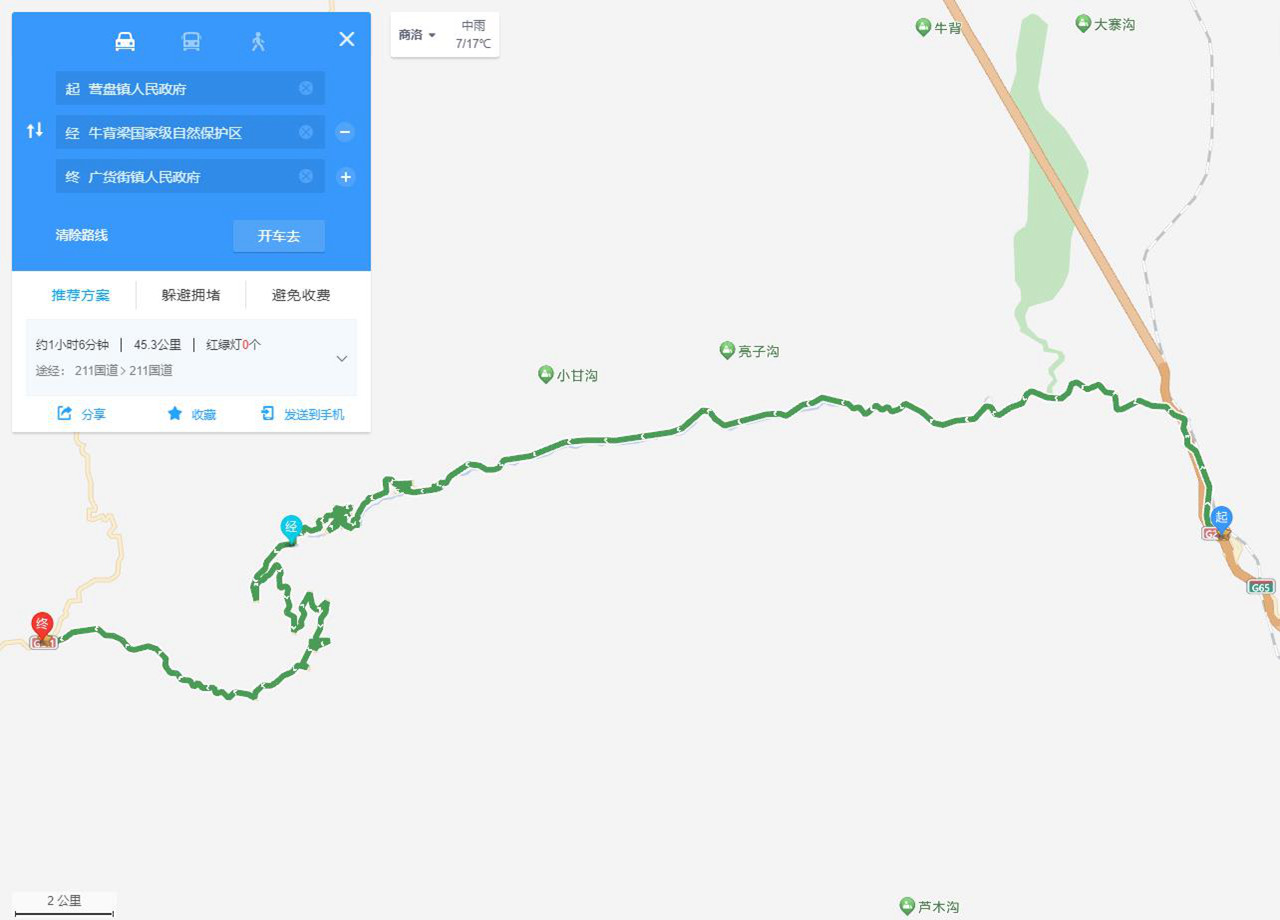This screenshot has width=1280, height=920.
Task: Click the red destination marker on the map
Action: point(42,626)
